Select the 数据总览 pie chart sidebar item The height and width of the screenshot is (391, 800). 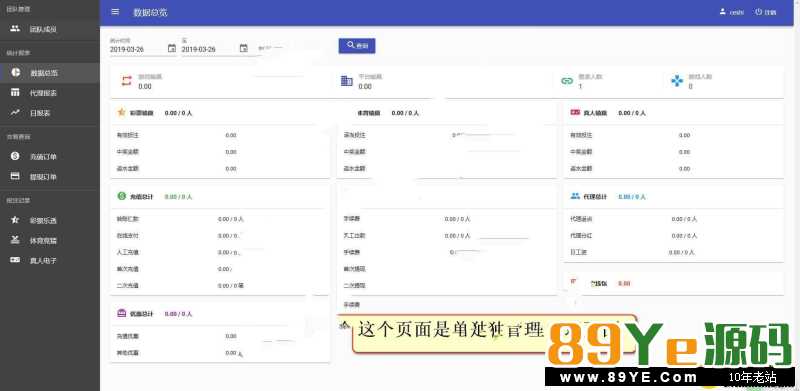click(49, 73)
